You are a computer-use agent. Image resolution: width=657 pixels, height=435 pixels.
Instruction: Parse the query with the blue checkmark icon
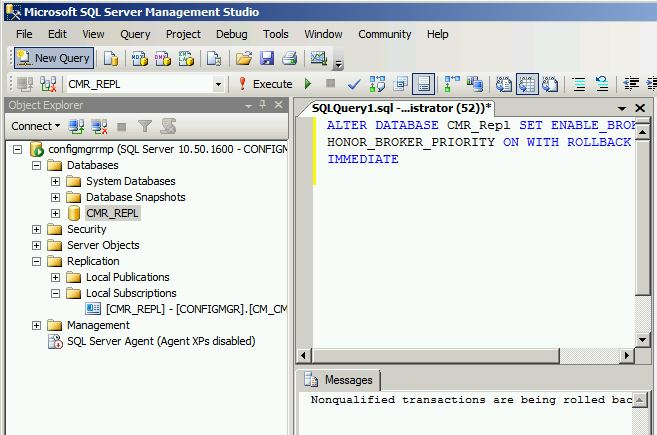[354, 84]
